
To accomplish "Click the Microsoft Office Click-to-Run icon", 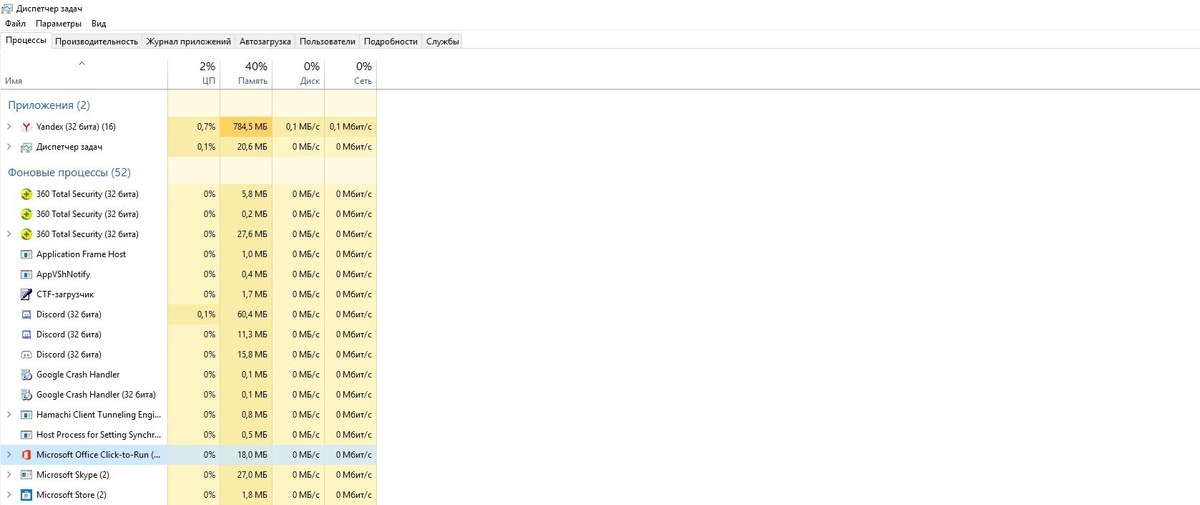I will (x=26, y=454).
